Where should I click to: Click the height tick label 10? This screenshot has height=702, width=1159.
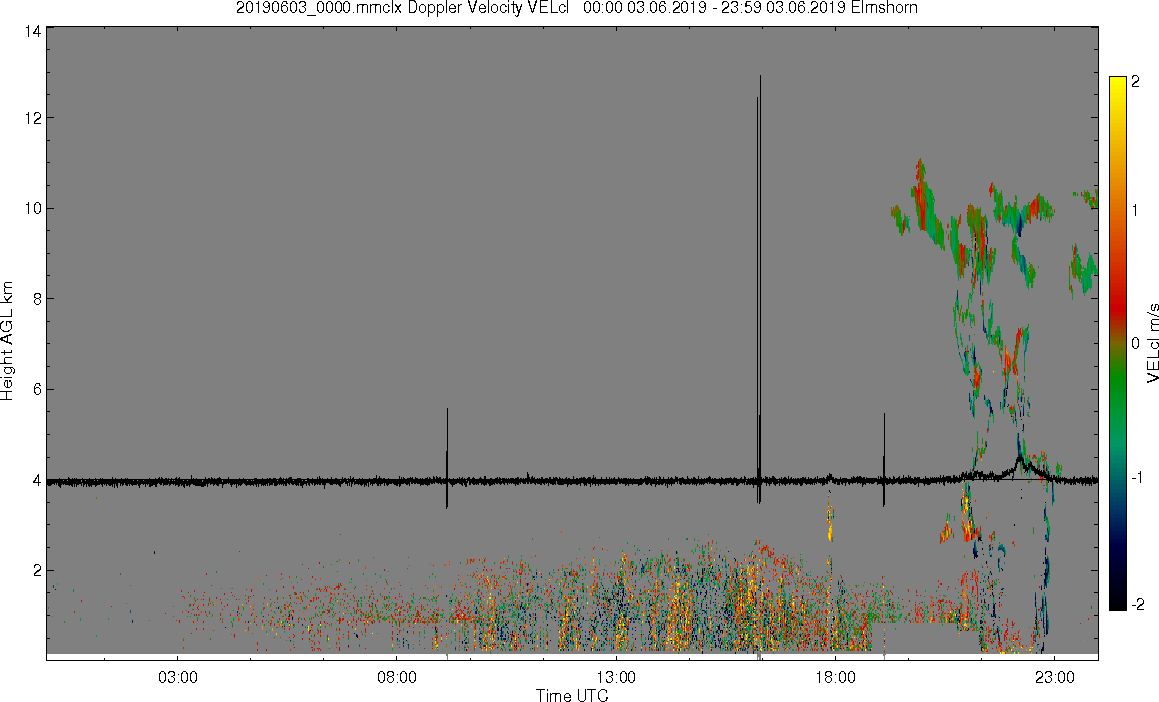(32, 208)
